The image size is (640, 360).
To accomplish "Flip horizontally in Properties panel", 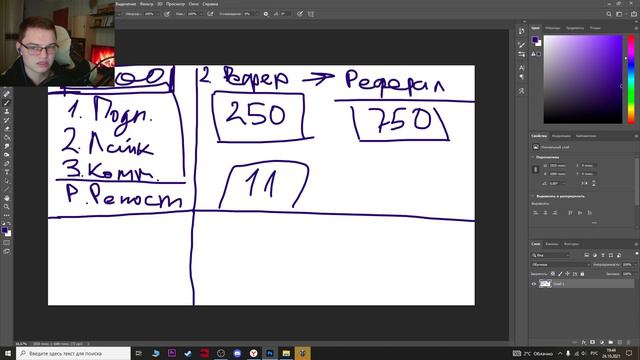I will click(x=585, y=183).
